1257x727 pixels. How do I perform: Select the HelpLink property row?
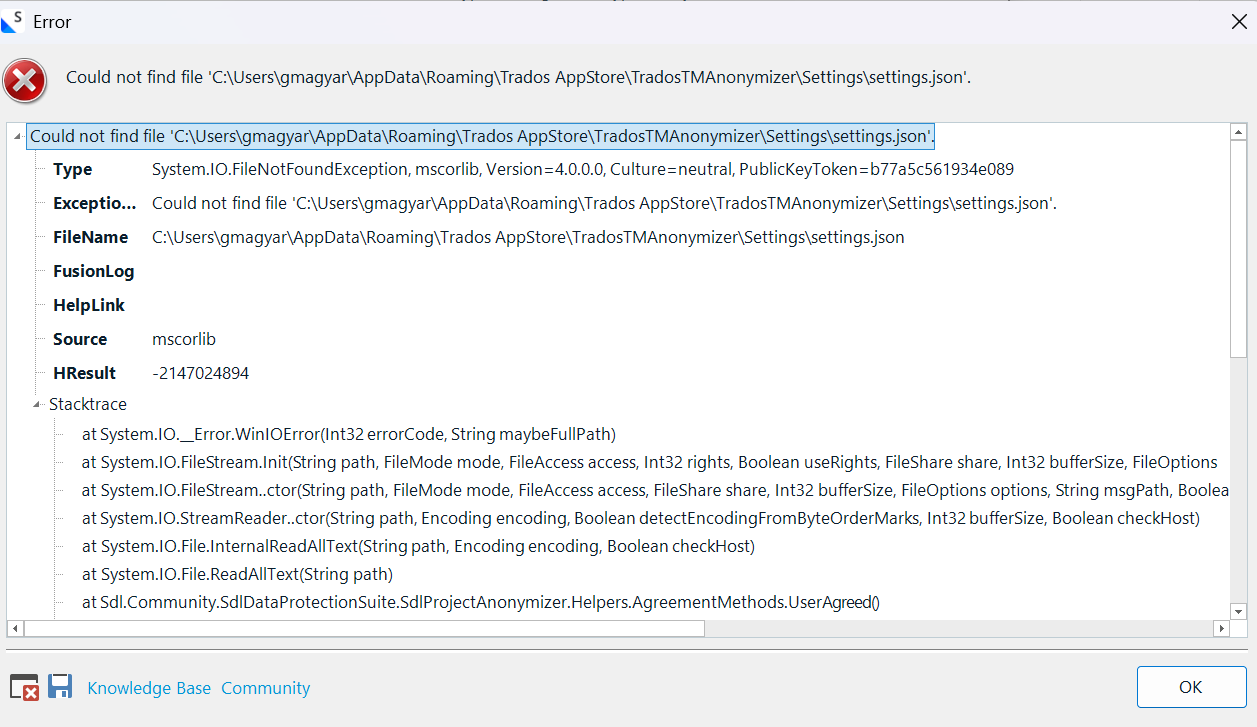(x=89, y=305)
